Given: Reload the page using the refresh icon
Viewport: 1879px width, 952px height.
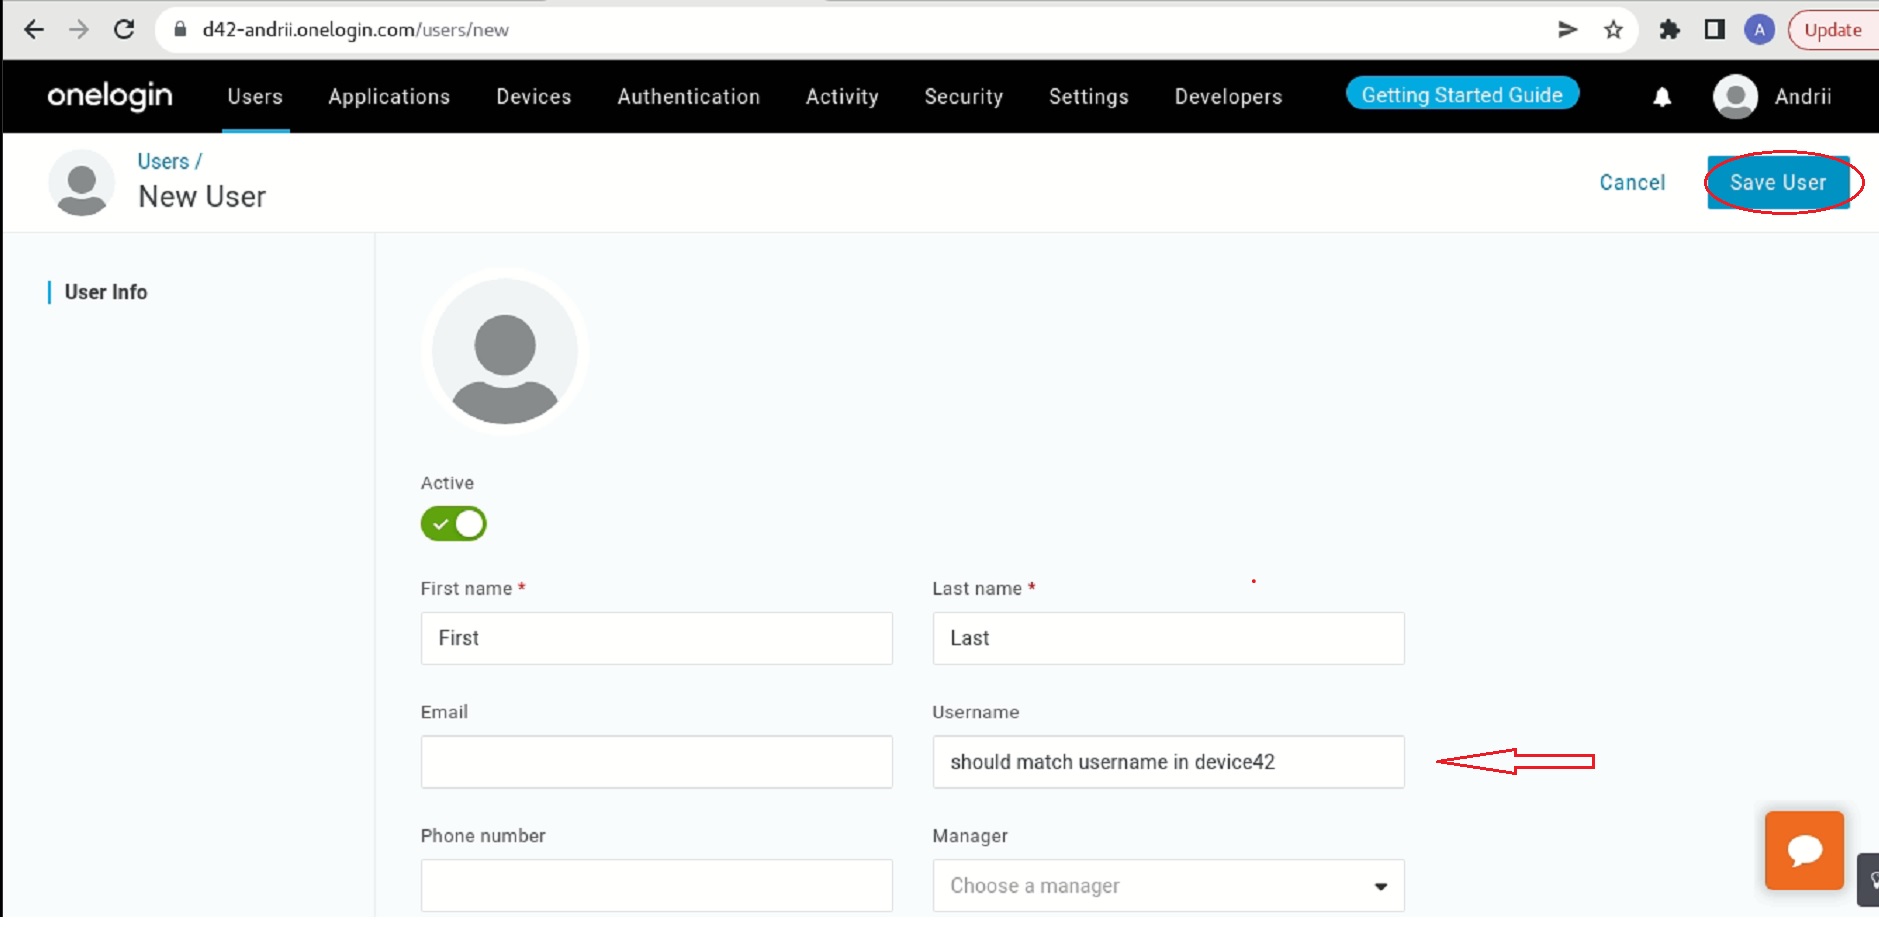Looking at the screenshot, I should 124,30.
